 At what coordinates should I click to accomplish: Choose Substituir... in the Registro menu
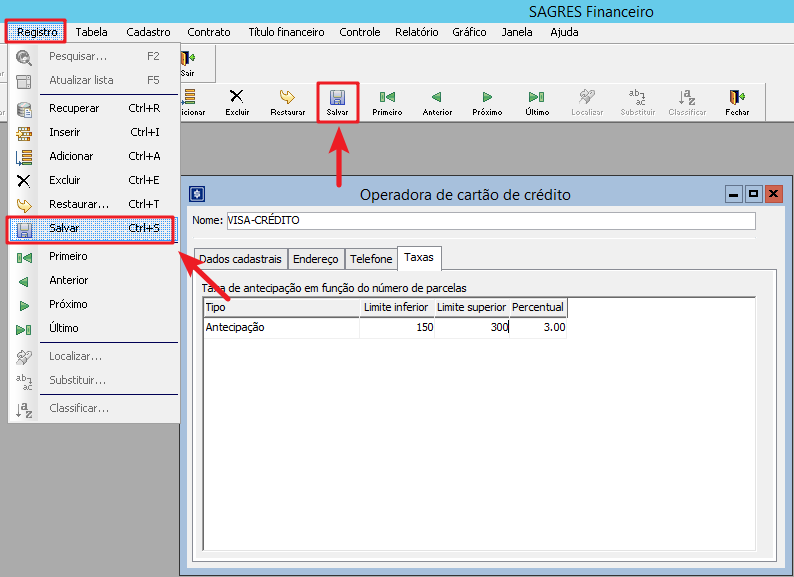(94, 380)
